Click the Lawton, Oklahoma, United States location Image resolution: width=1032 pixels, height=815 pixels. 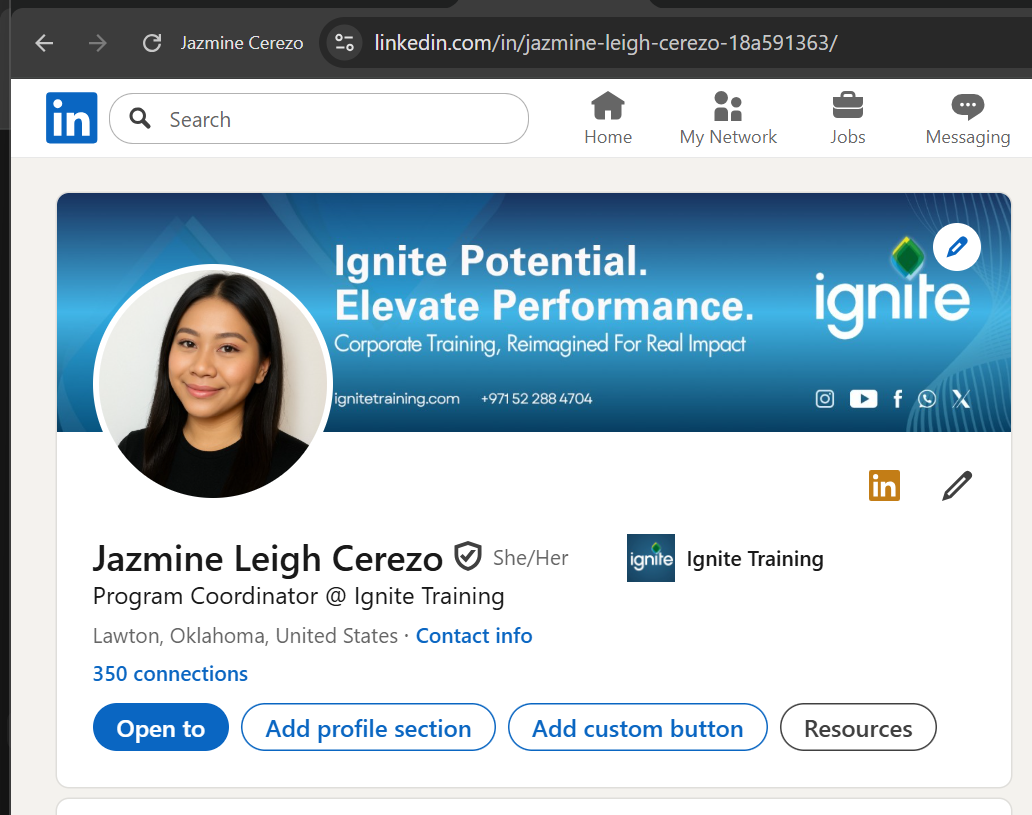click(x=245, y=636)
